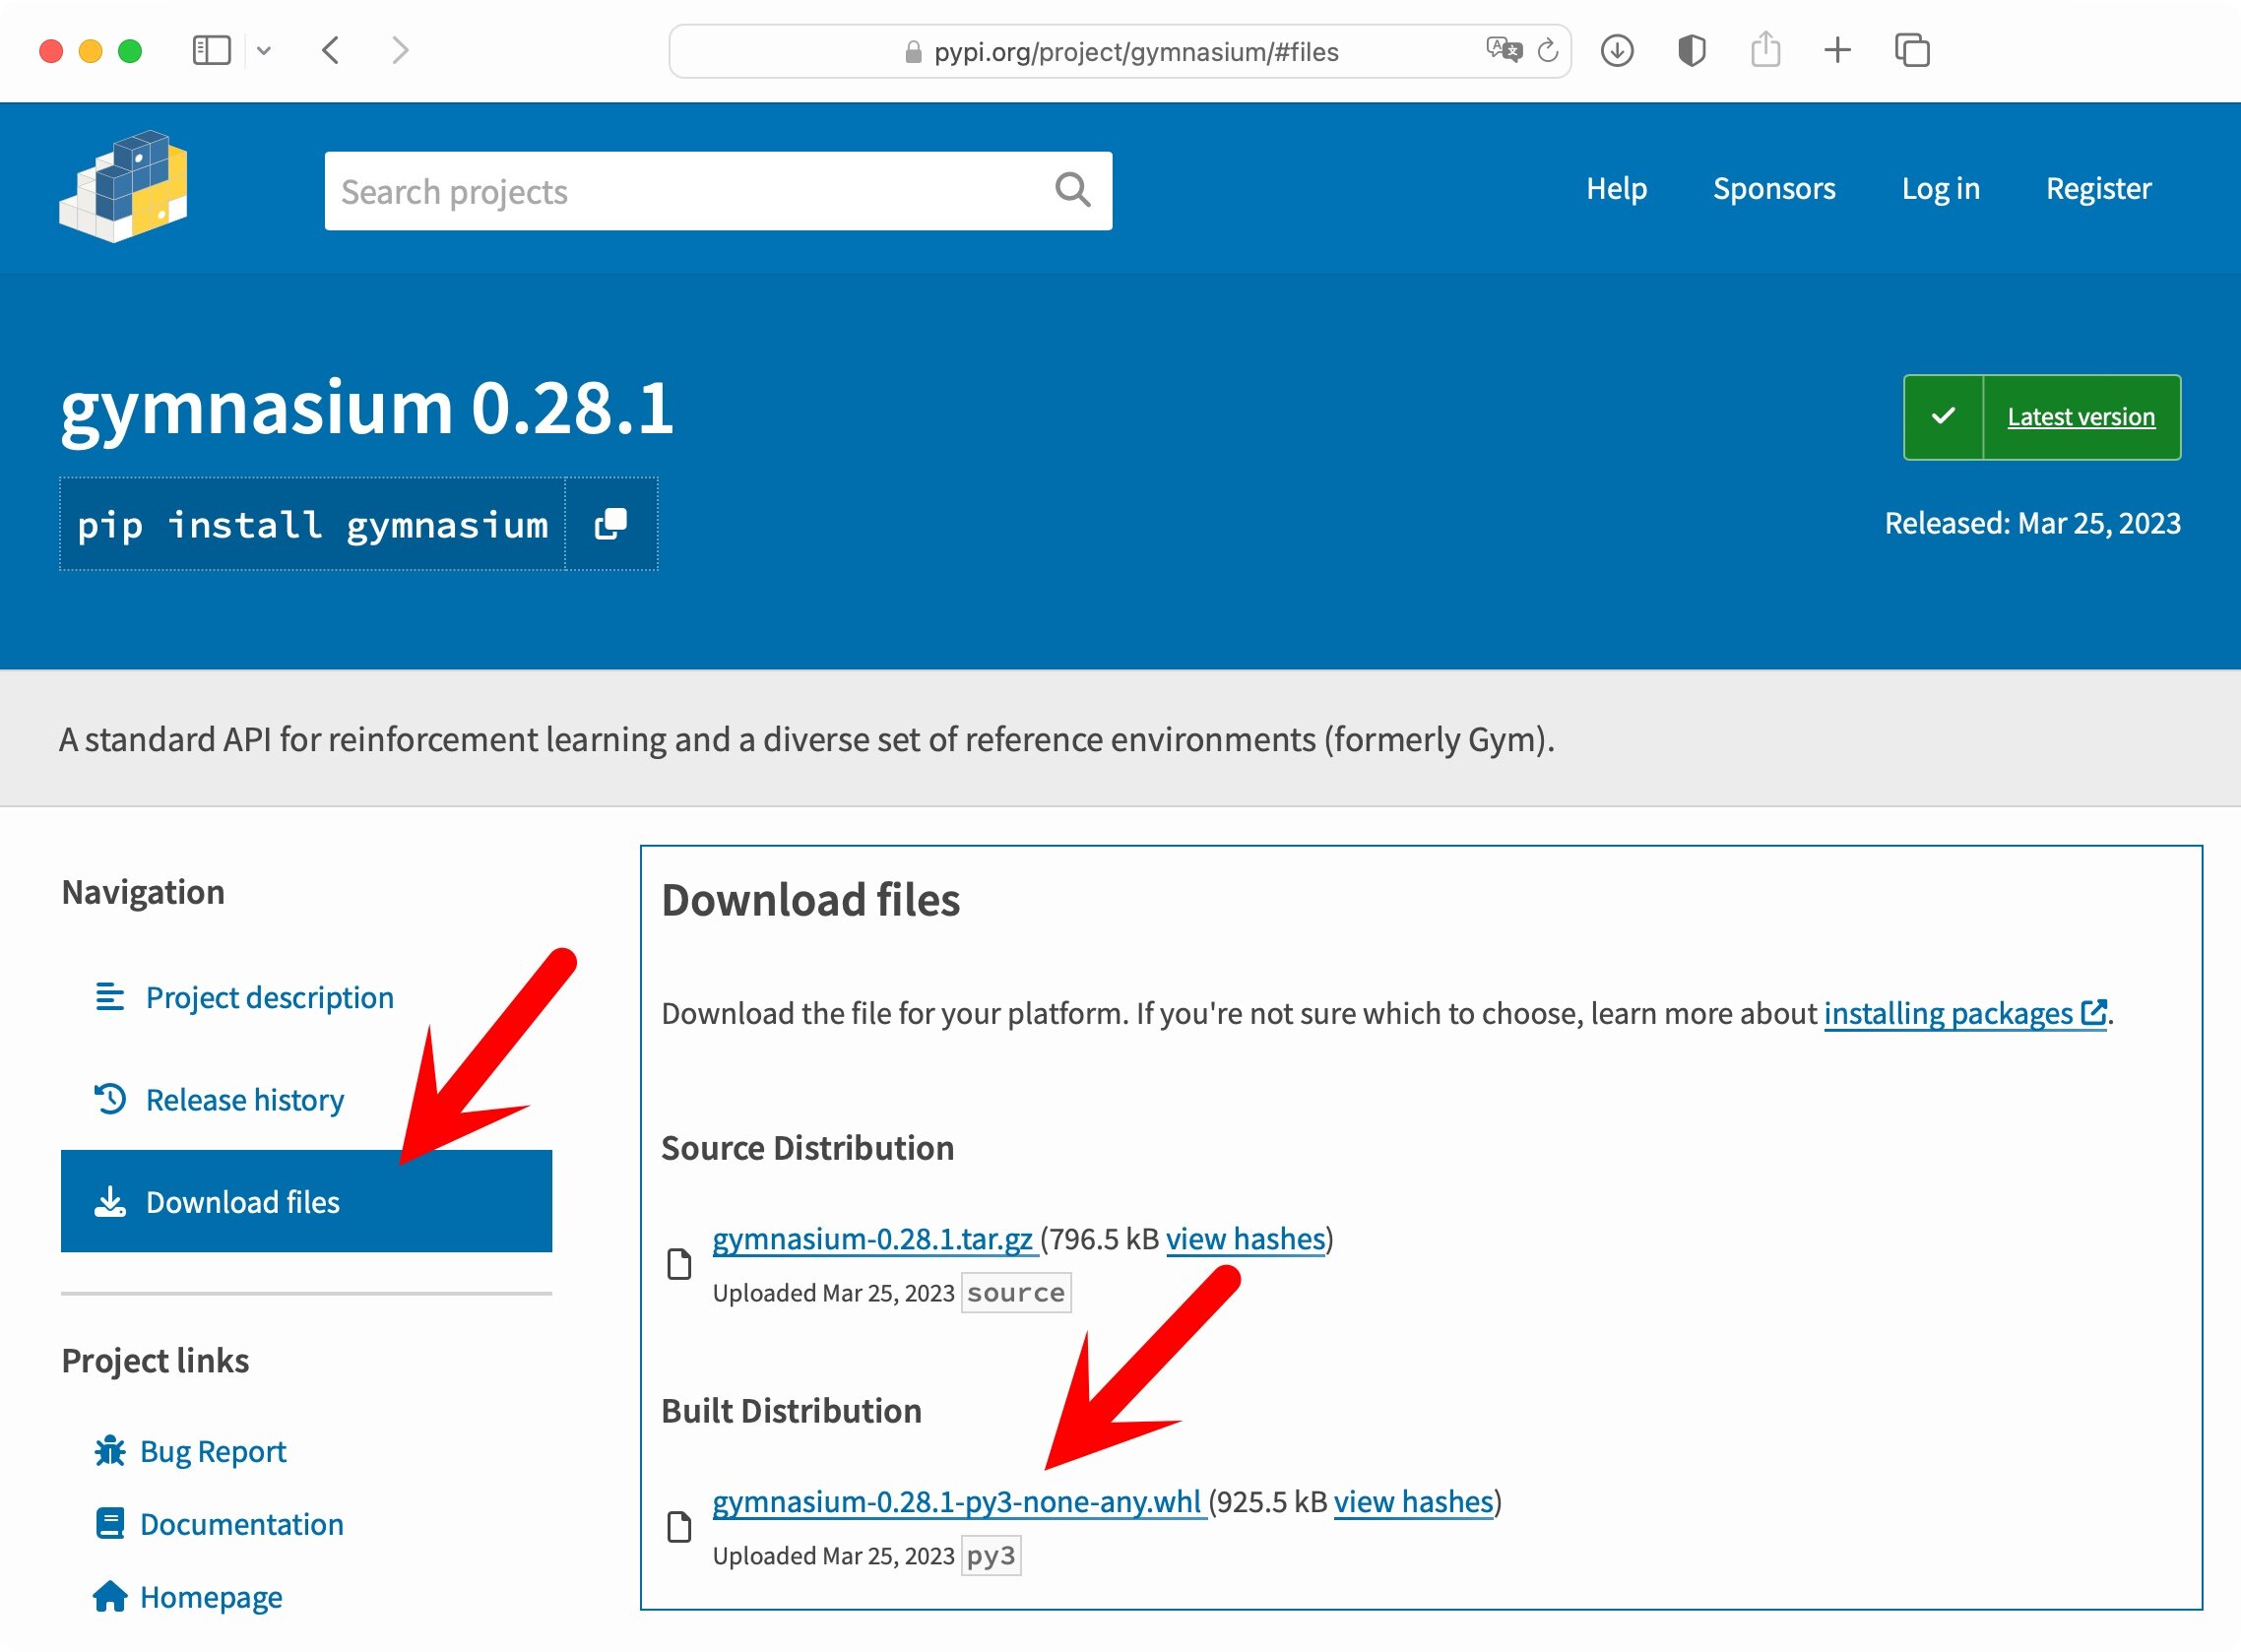Click the search magnifier icon
Viewport: 2241px width, 1652px height.
click(1072, 190)
